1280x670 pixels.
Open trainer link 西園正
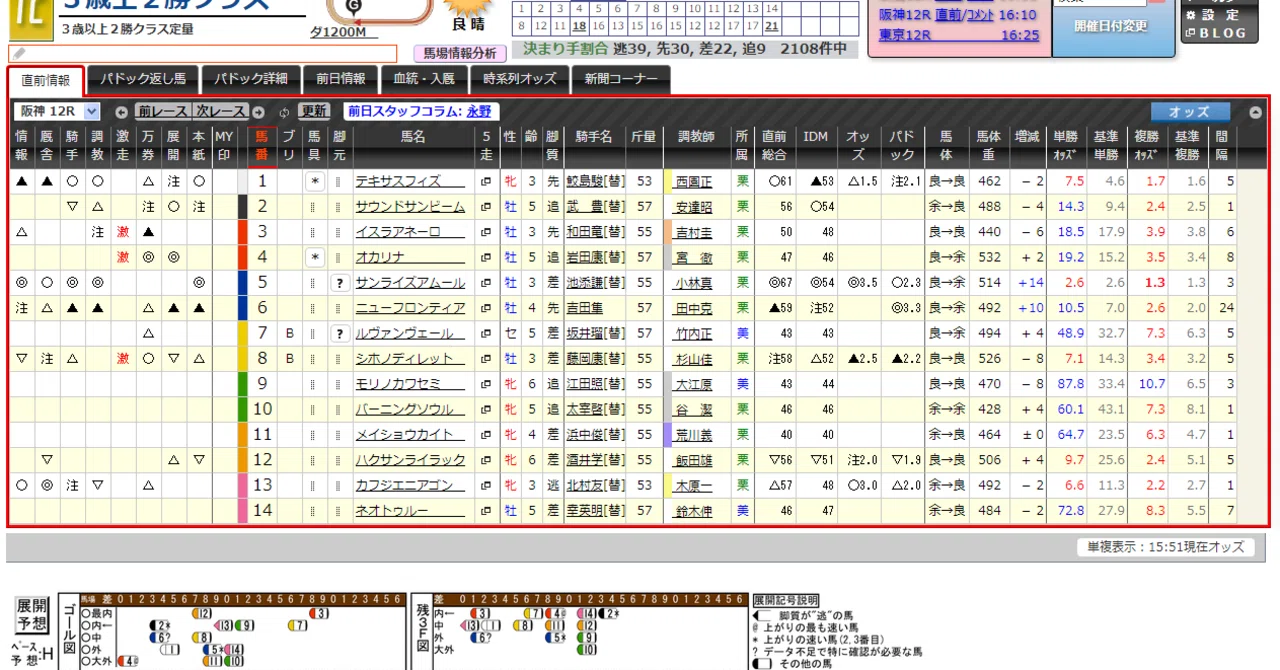tap(694, 182)
